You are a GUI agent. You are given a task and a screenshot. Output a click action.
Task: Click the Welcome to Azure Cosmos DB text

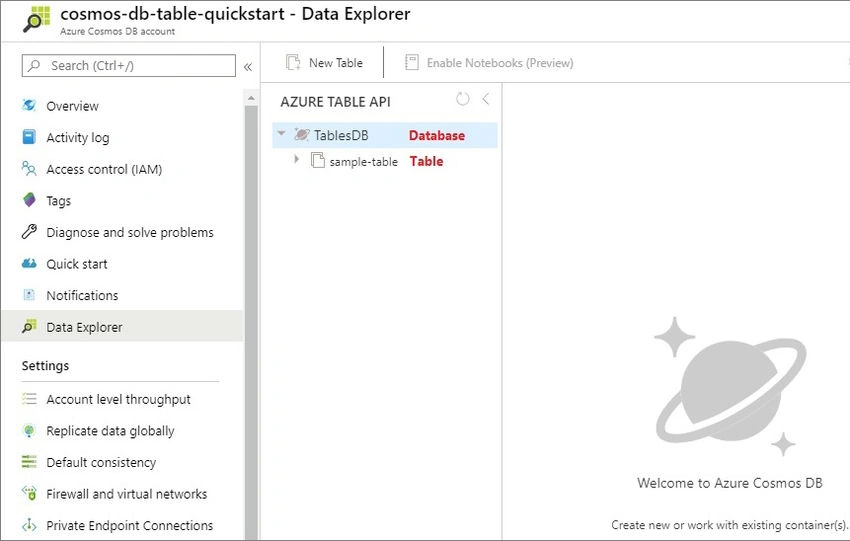tap(730, 482)
